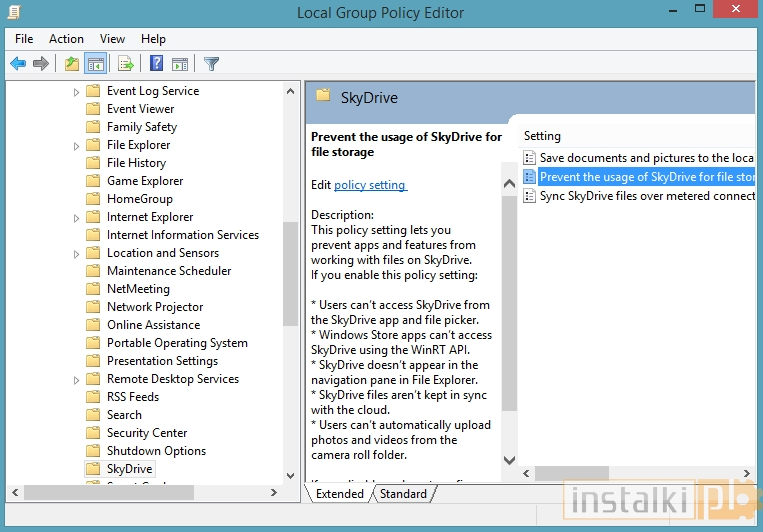Expand the Location and Sensors node
Viewport: 763px width, 532px height.
(76, 254)
